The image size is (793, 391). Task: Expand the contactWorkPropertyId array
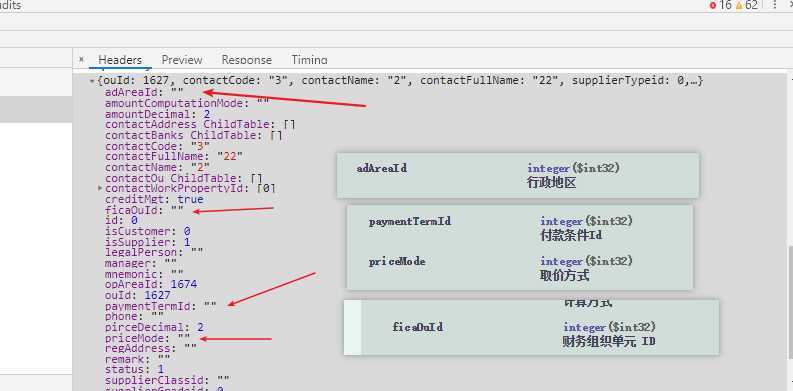click(x=100, y=188)
